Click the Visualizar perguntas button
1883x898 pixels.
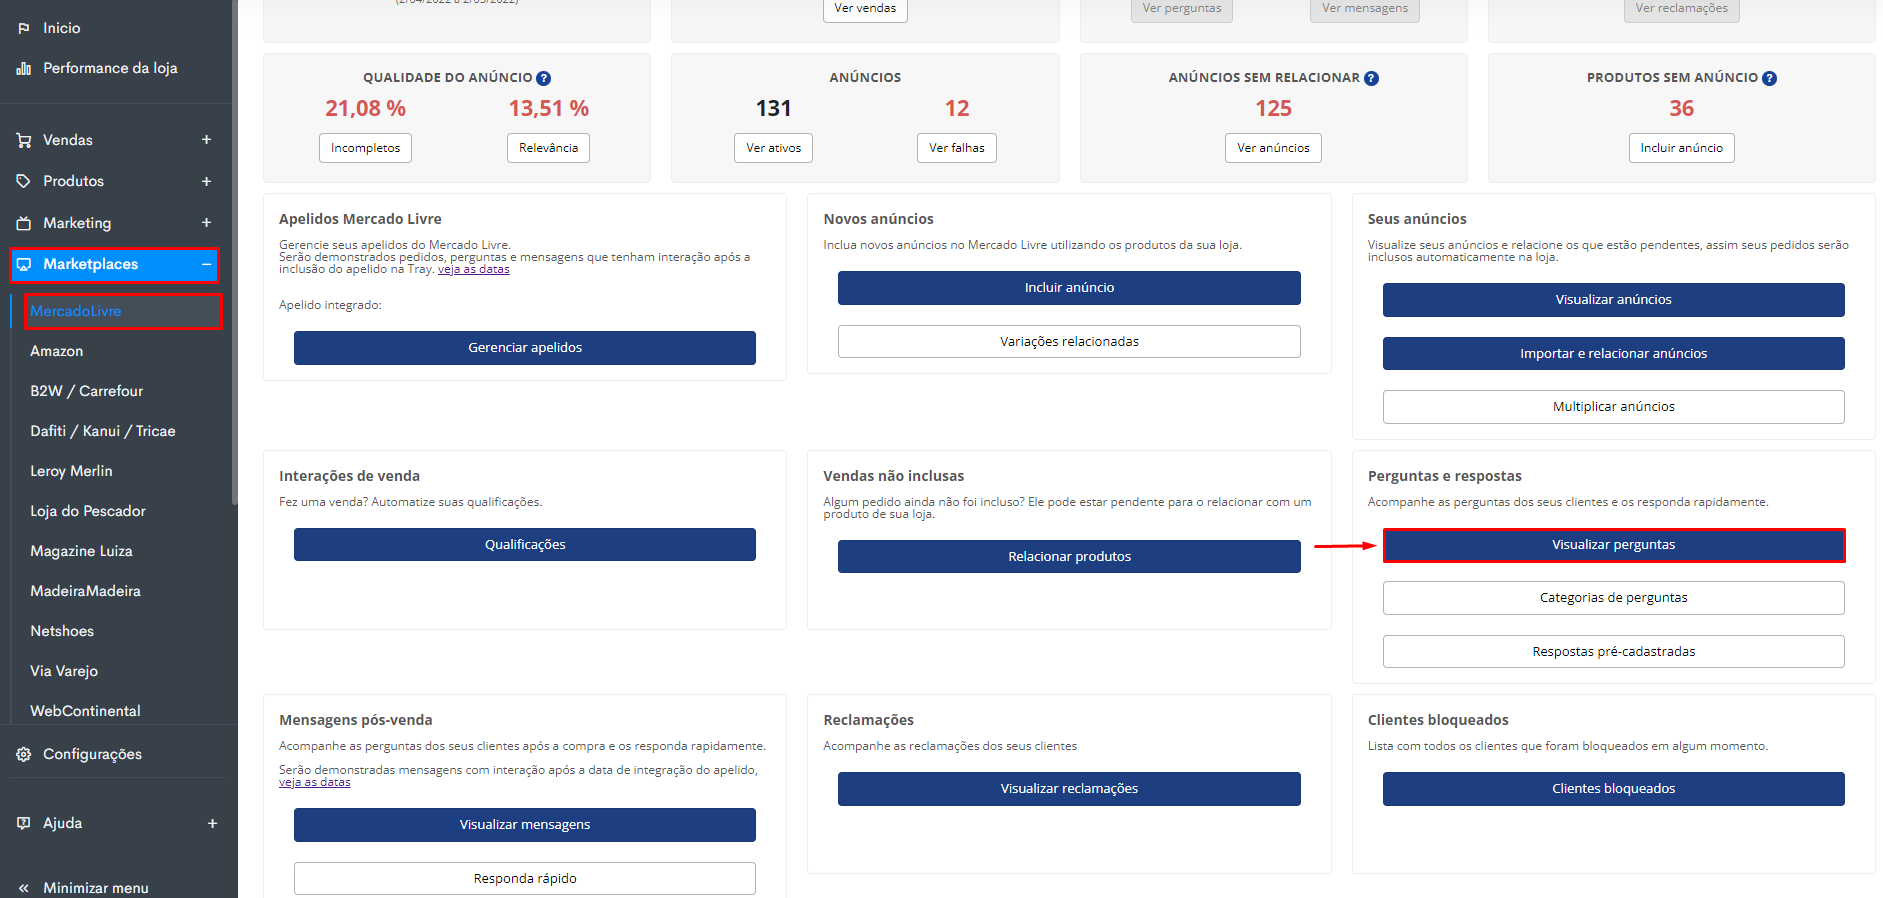tap(1613, 545)
